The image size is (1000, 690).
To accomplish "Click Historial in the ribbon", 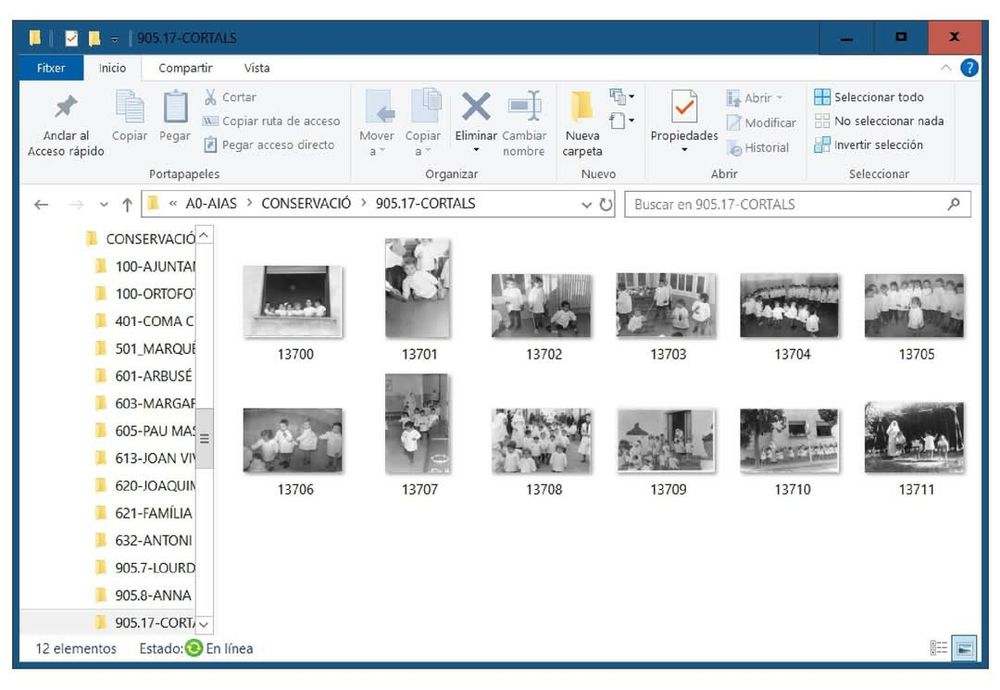I will 758,147.
